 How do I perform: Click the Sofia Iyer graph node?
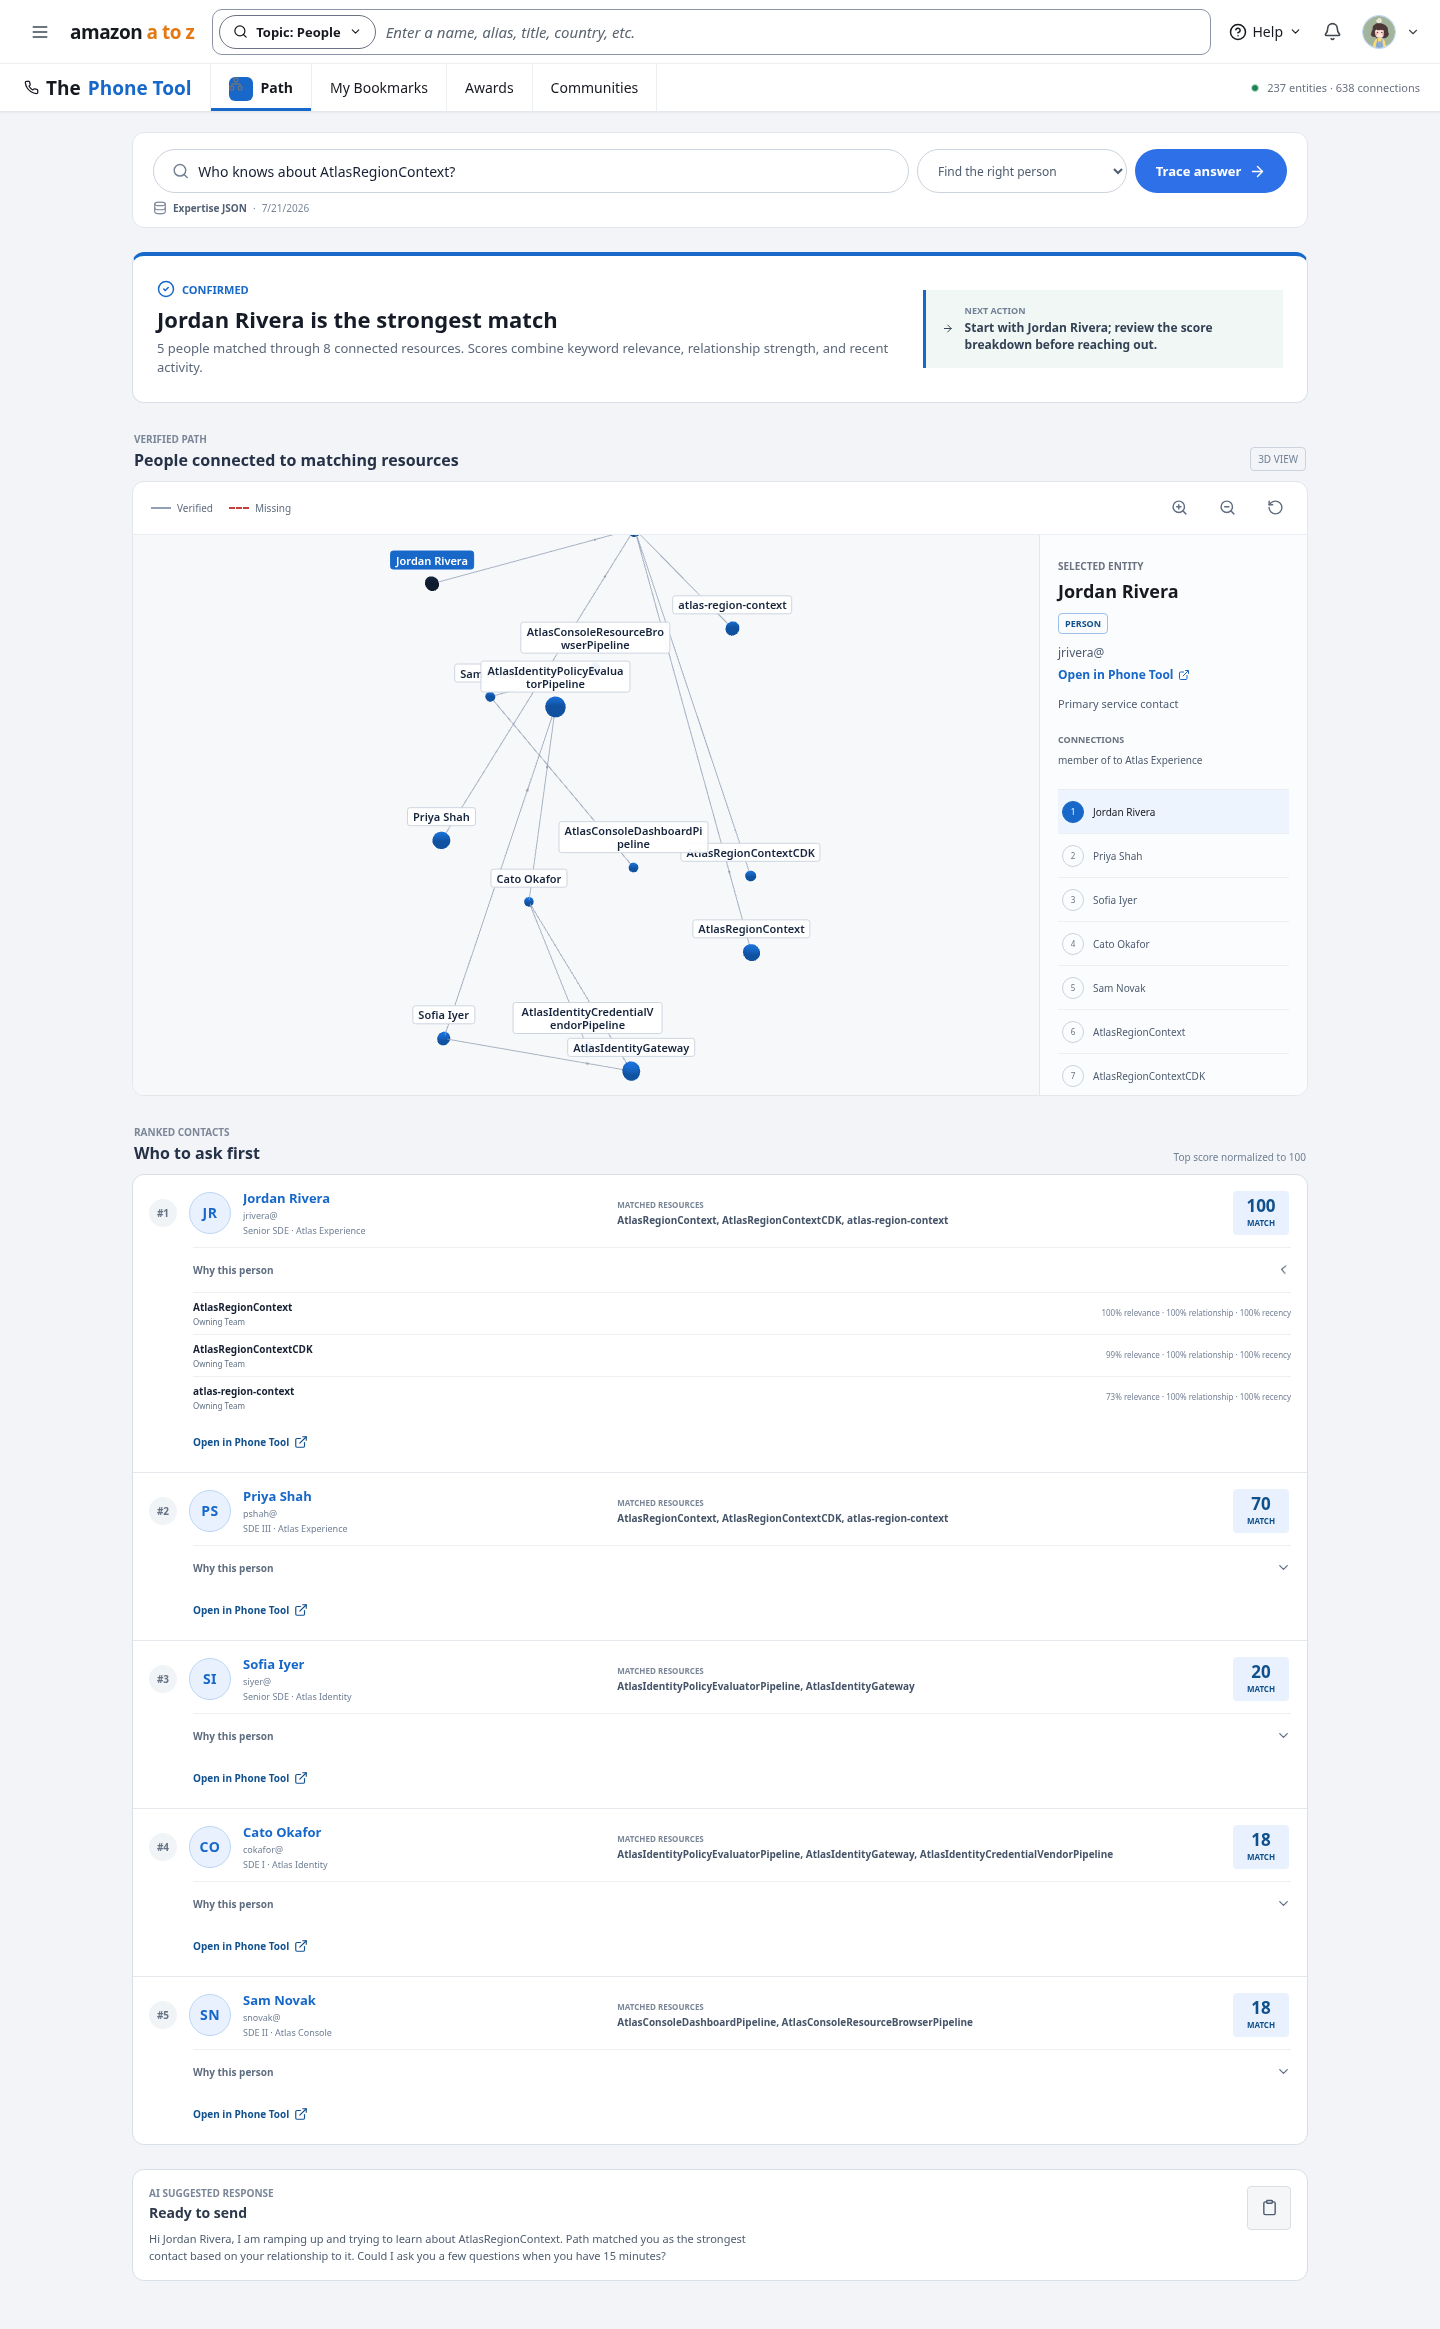pyautogui.click(x=444, y=1039)
